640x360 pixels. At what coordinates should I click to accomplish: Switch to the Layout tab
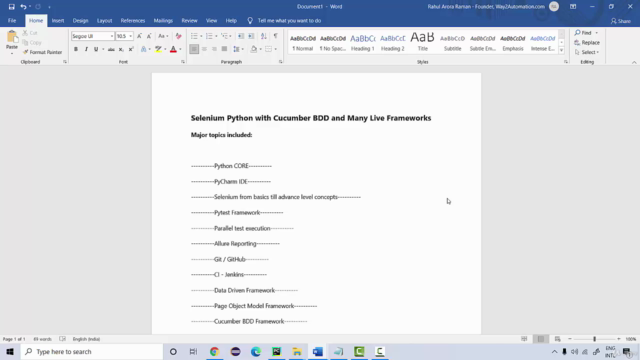(104, 21)
